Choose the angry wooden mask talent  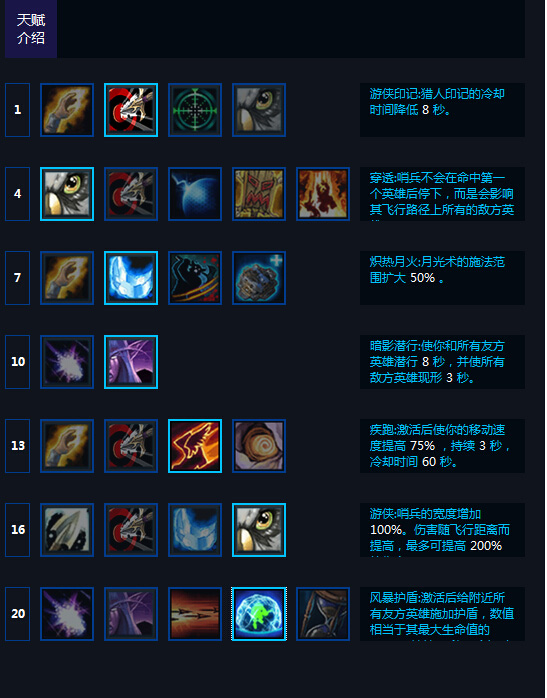click(259, 194)
